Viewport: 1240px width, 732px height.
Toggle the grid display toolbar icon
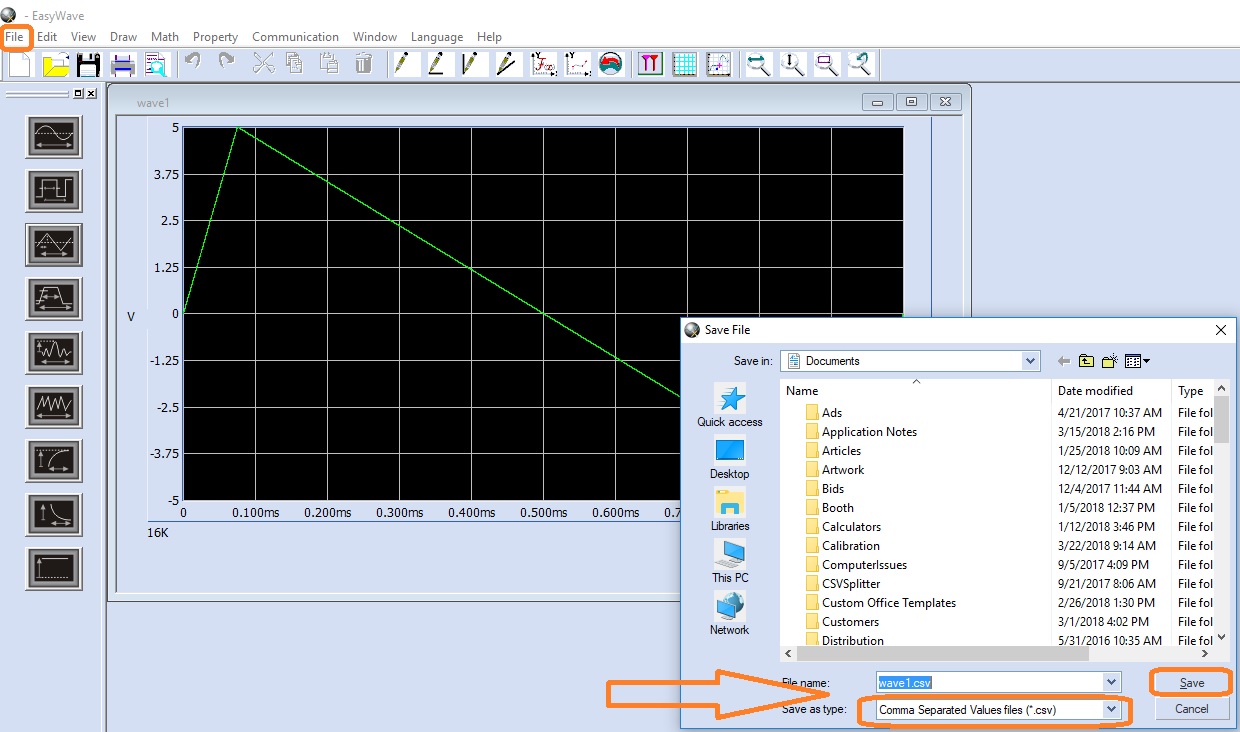click(684, 65)
